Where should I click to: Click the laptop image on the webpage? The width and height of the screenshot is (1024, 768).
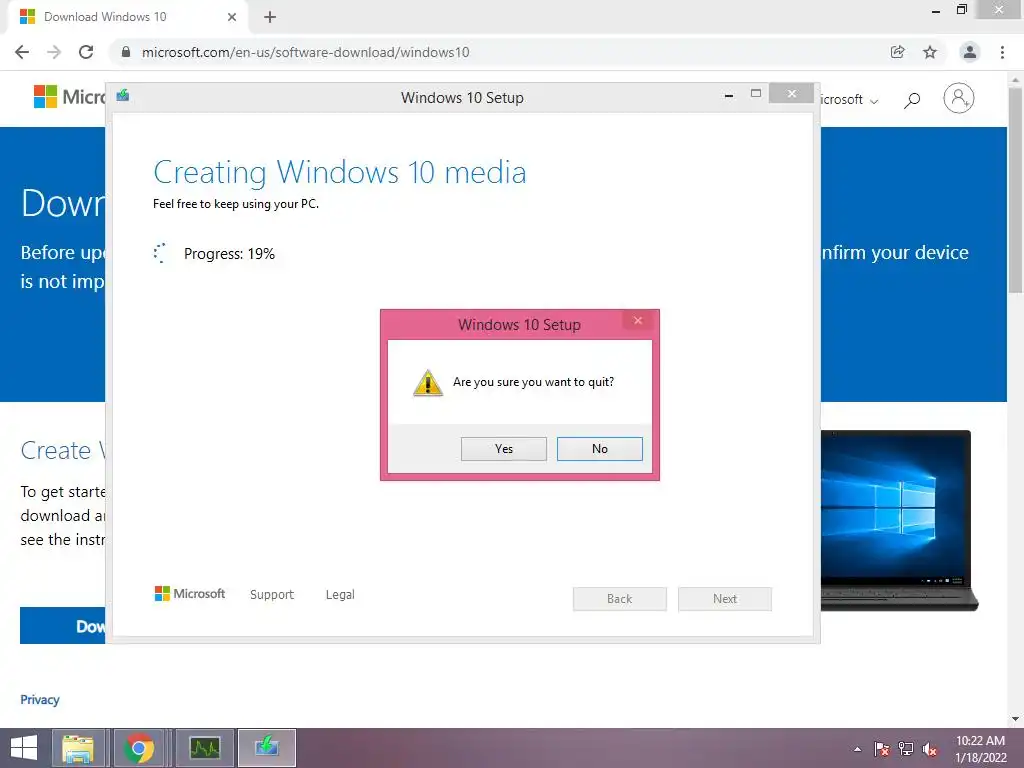(x=899, y=520)
